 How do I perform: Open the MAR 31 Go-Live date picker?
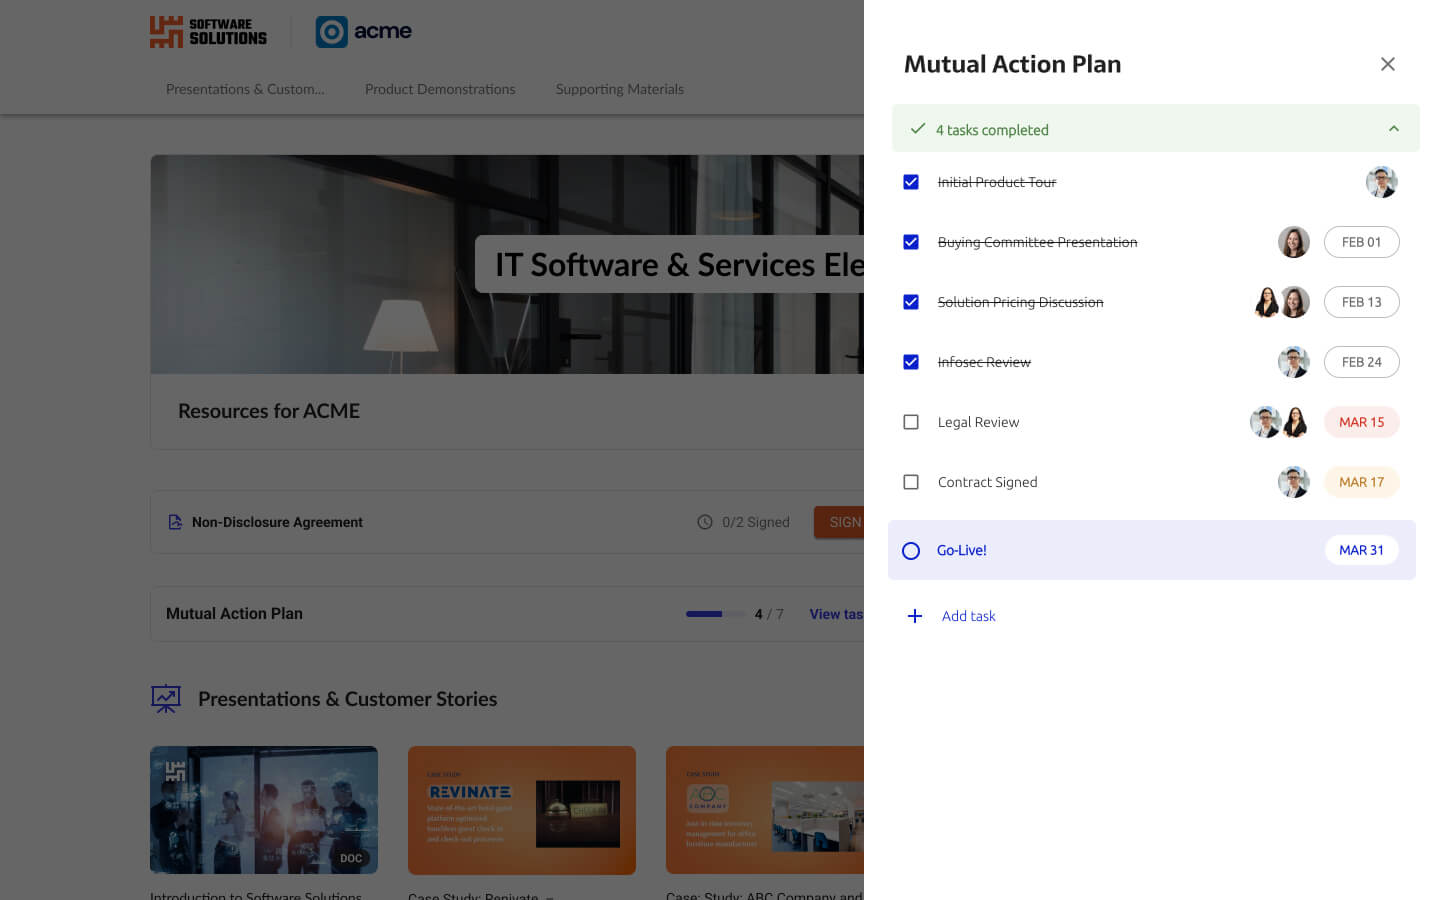pyautogui.click(x=1361, y=550)
